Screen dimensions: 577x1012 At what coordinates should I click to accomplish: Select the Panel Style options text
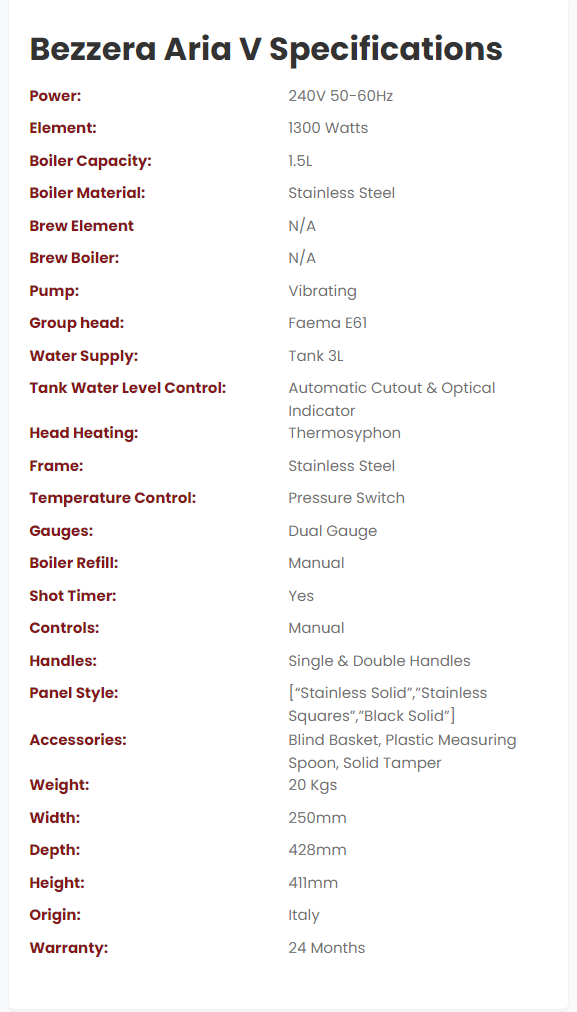[x=388, y=704]
